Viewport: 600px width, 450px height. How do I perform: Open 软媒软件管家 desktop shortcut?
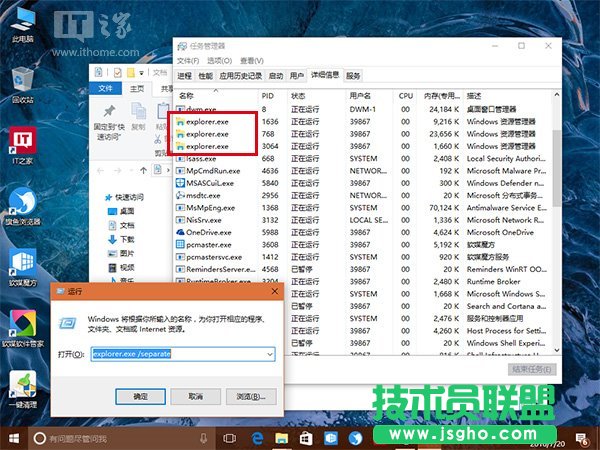[23, 328]
